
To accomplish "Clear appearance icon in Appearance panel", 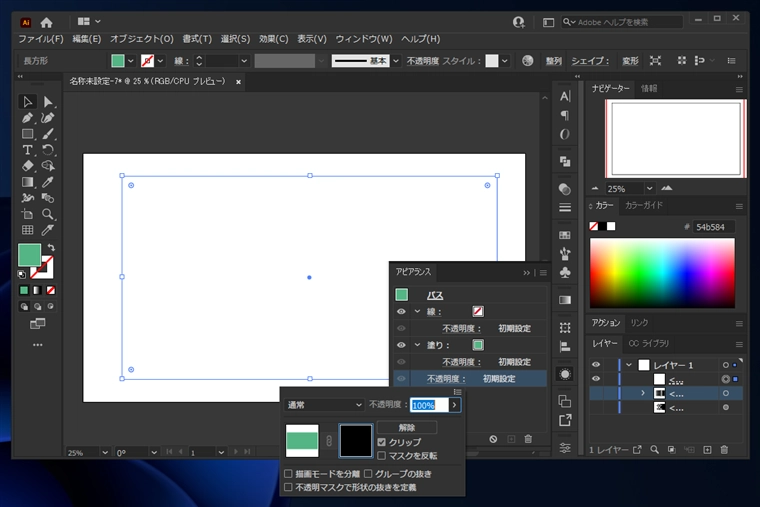I will pos(493,439).
